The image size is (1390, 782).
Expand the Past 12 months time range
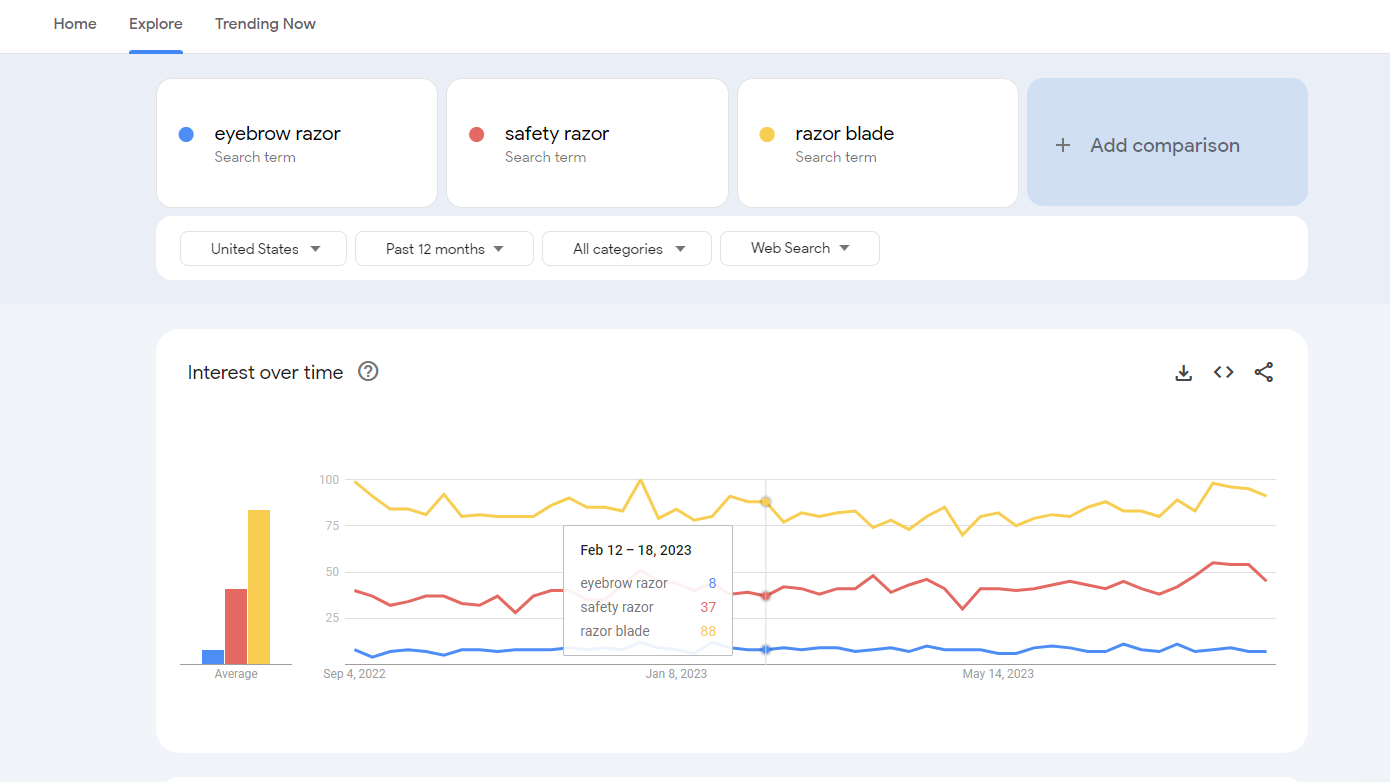pos(444,249)
